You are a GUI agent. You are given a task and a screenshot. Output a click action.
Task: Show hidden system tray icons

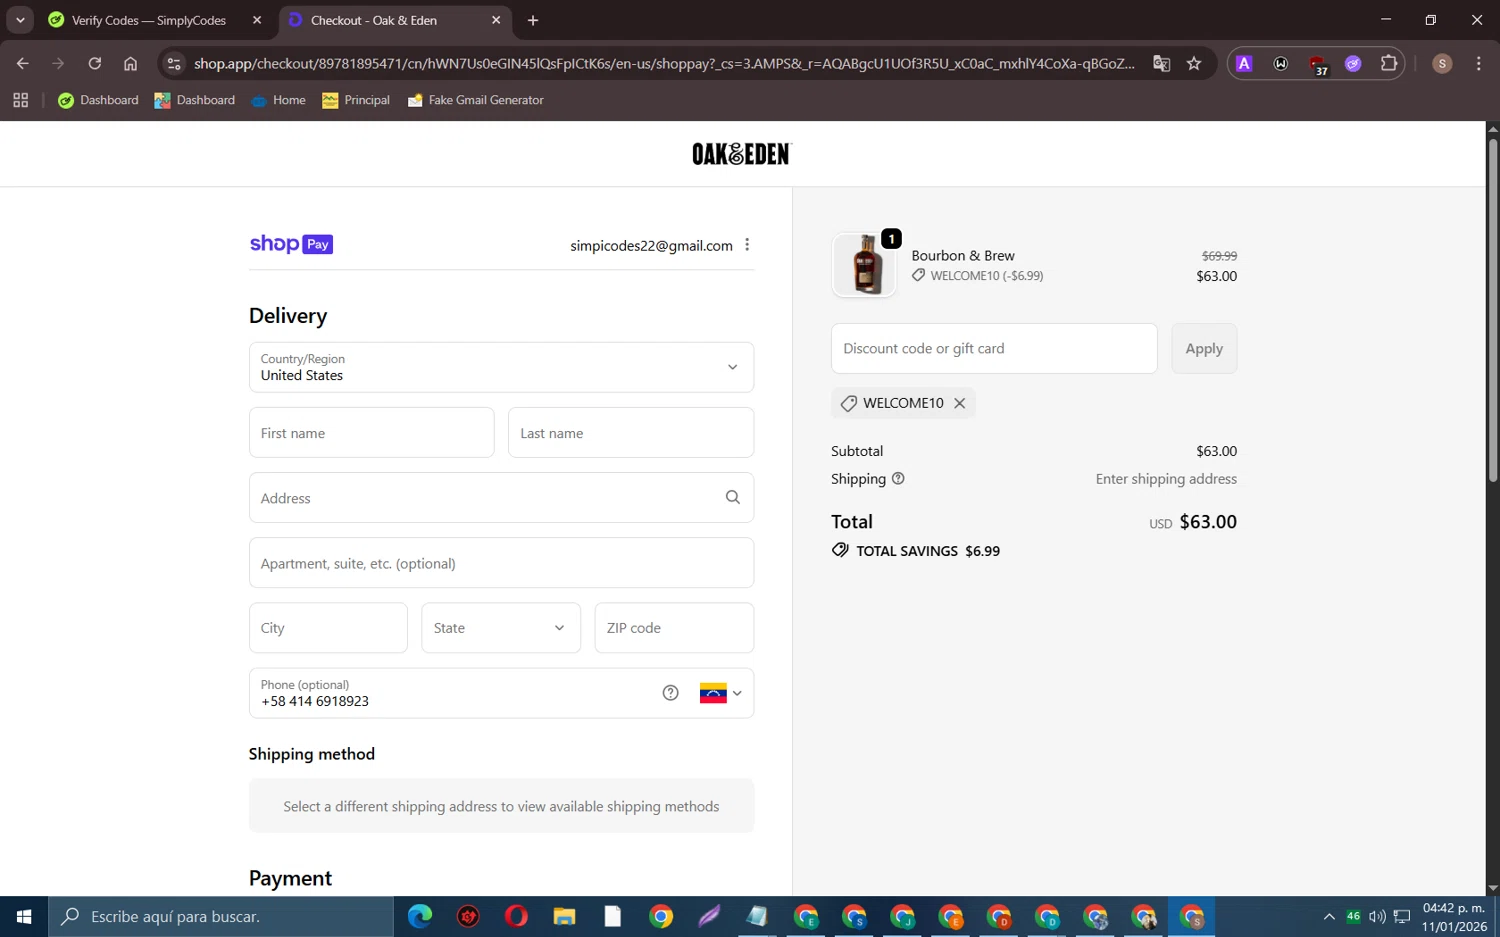pyautogui.click(x=1329, y=916)
